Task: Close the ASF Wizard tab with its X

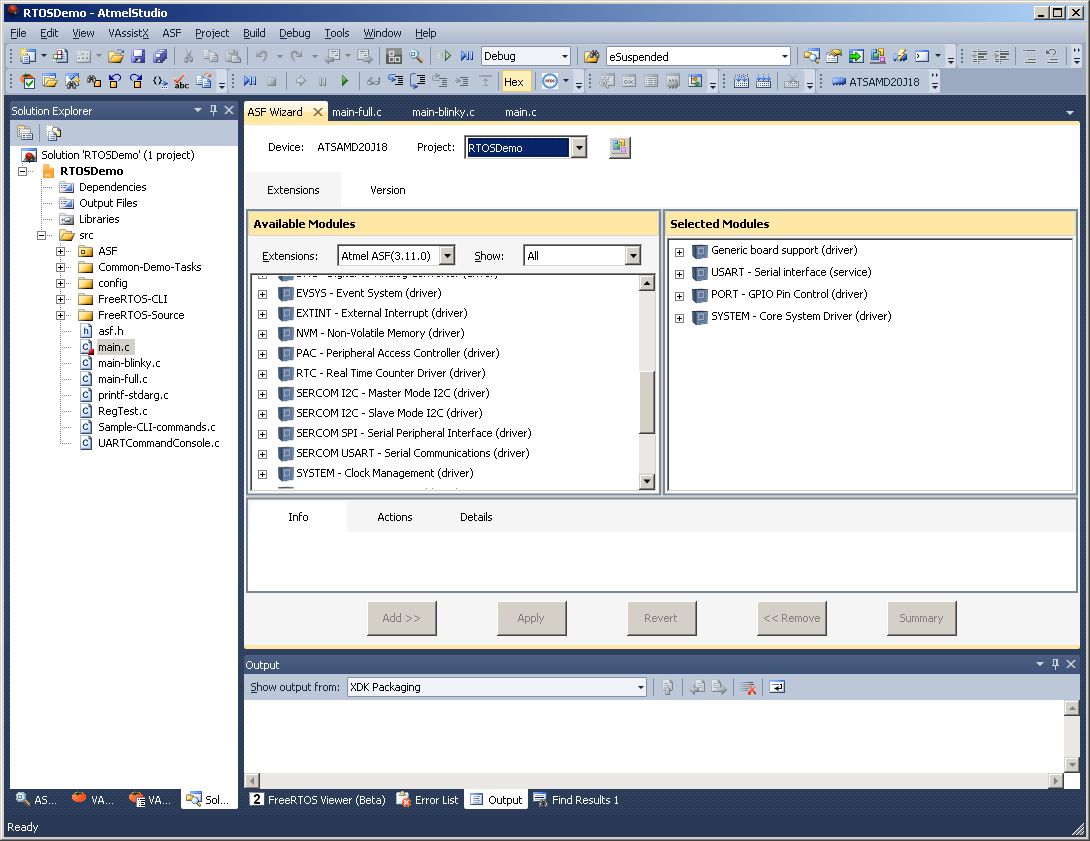Action: pyautogui.click(x=318, y=112)
